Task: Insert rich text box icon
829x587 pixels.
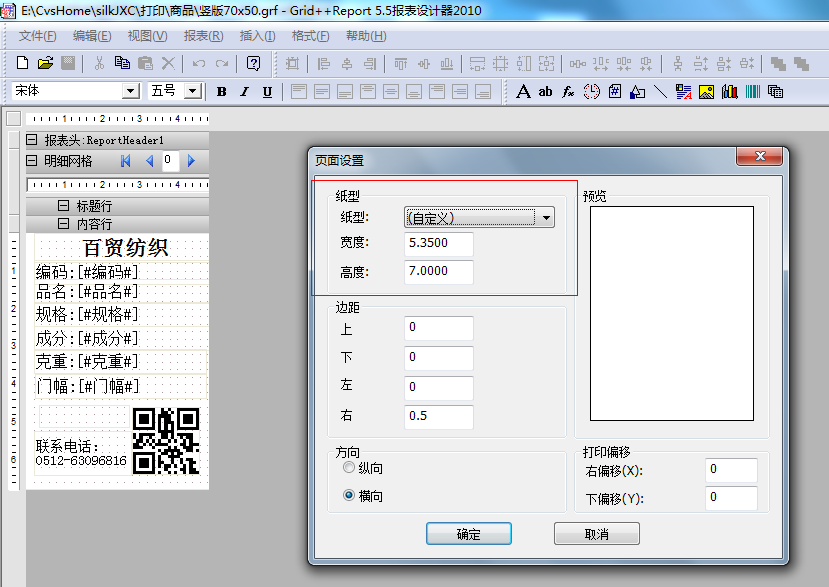Action: [684, 91]
